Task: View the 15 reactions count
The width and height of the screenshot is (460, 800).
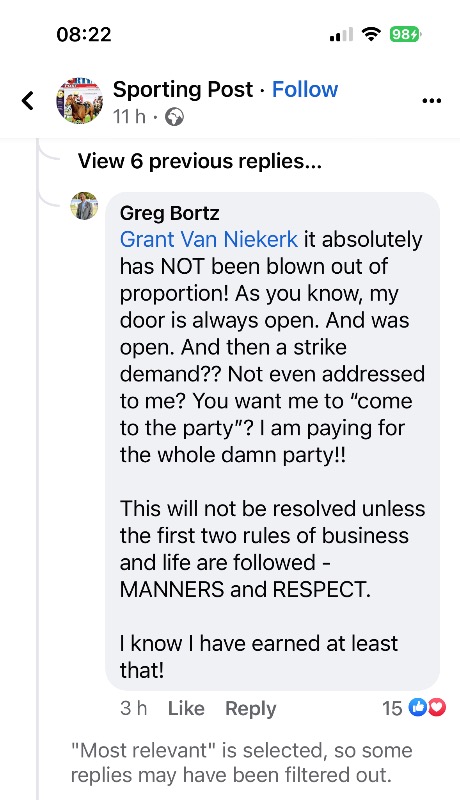Action: coord(392,708)
